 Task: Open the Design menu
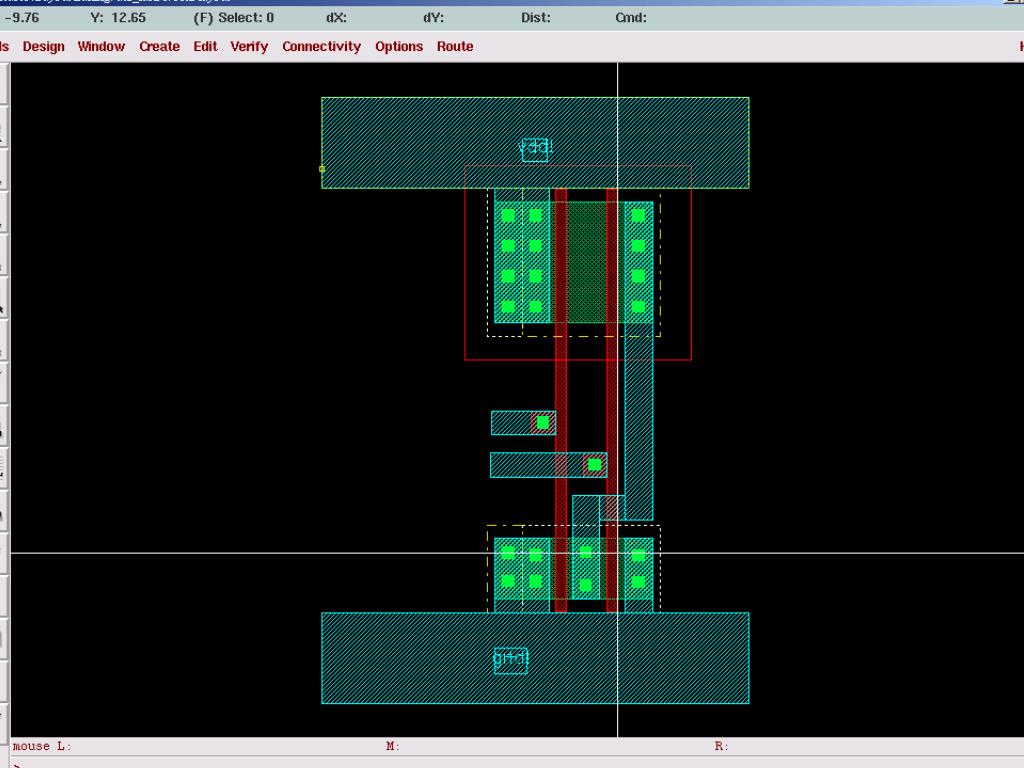(x=44, y=46)
